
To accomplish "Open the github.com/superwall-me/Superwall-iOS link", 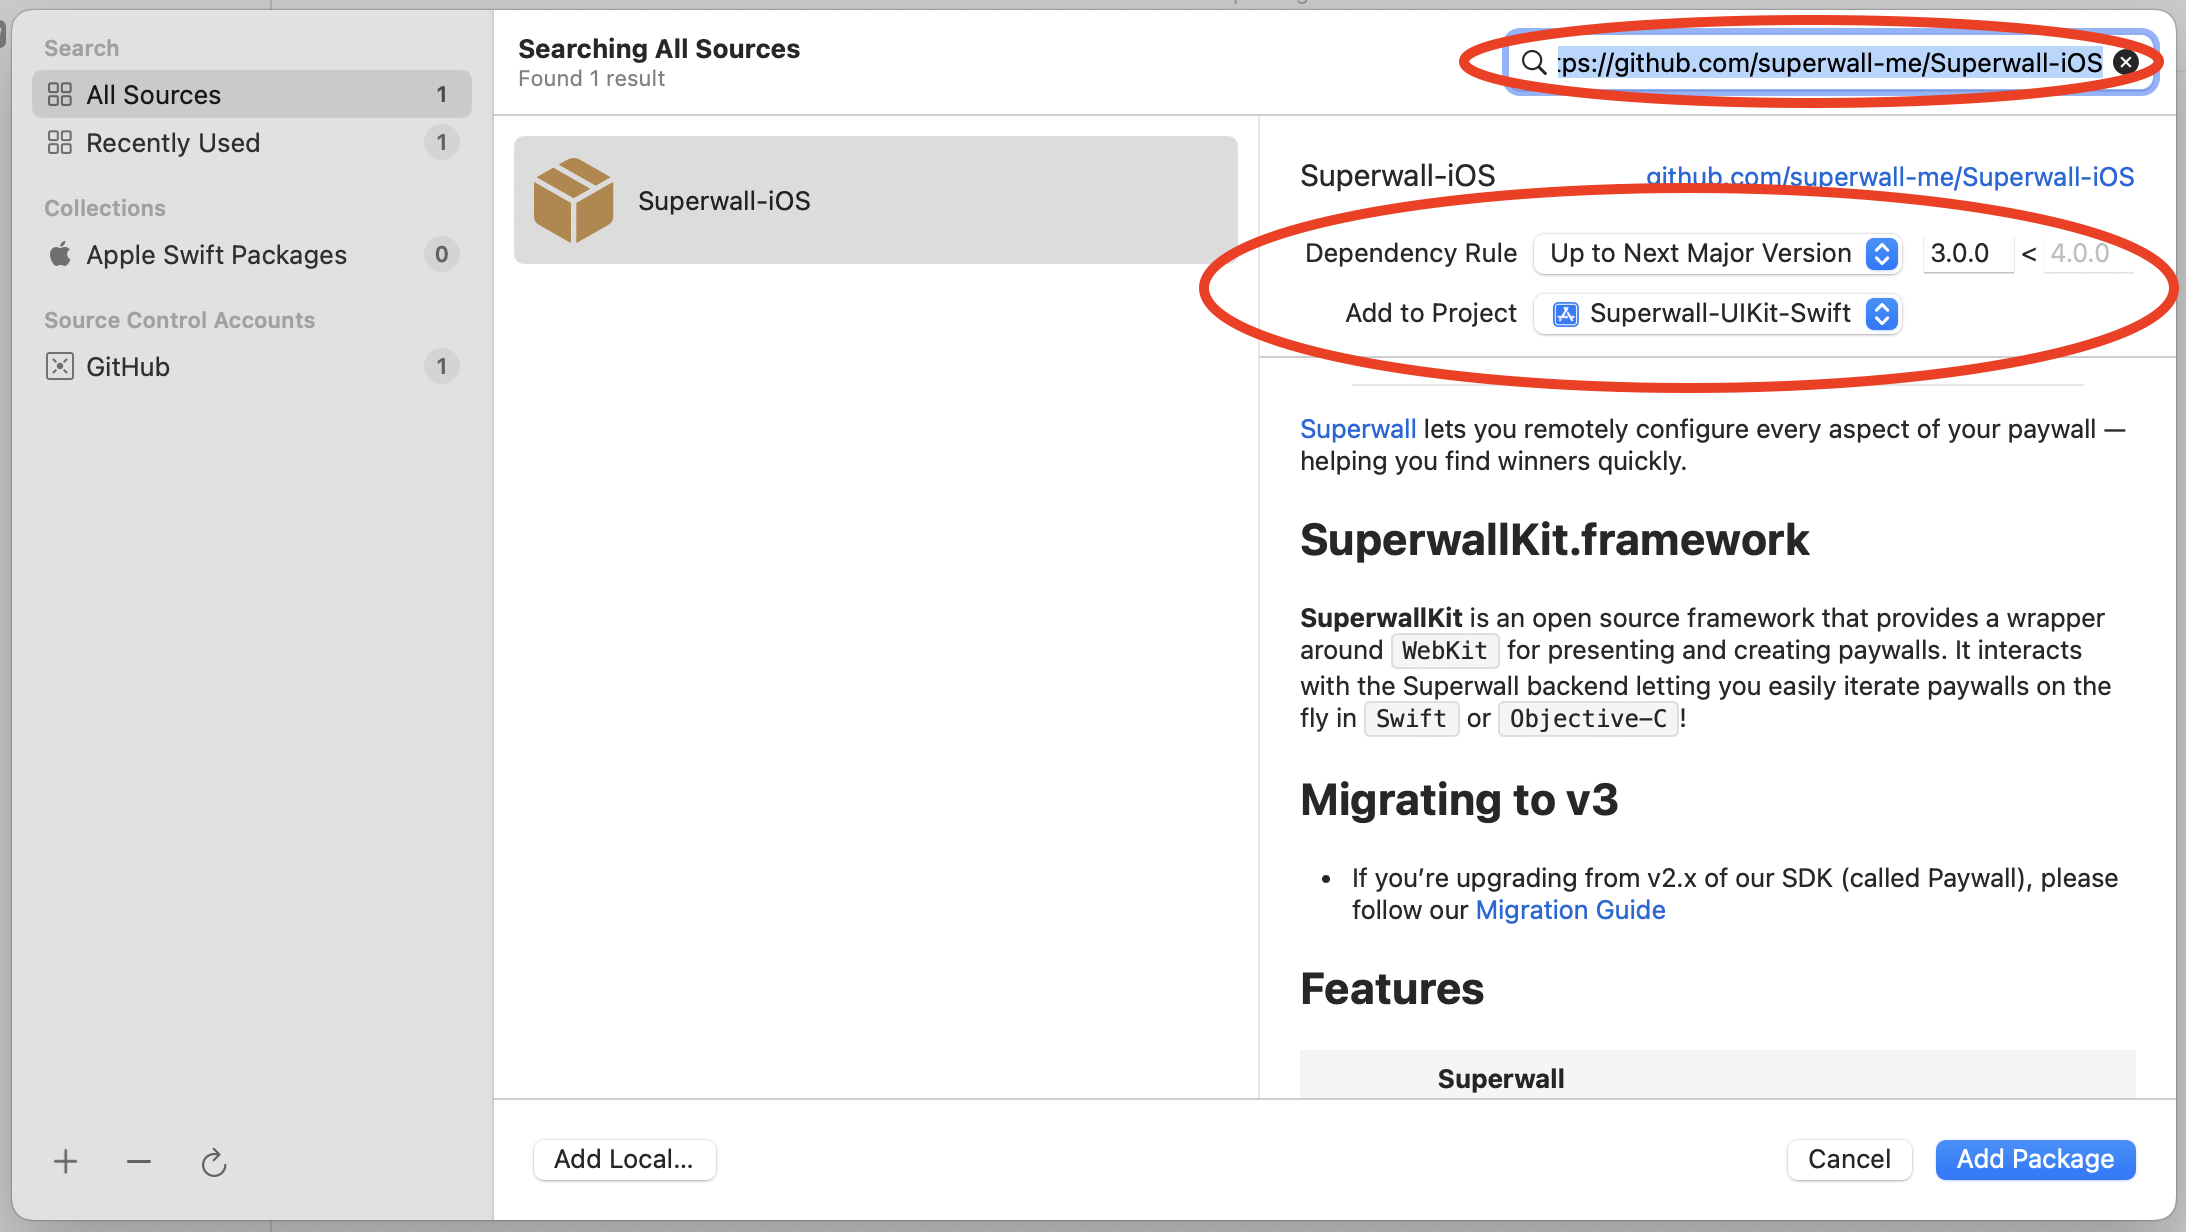I will (1890, 177).
